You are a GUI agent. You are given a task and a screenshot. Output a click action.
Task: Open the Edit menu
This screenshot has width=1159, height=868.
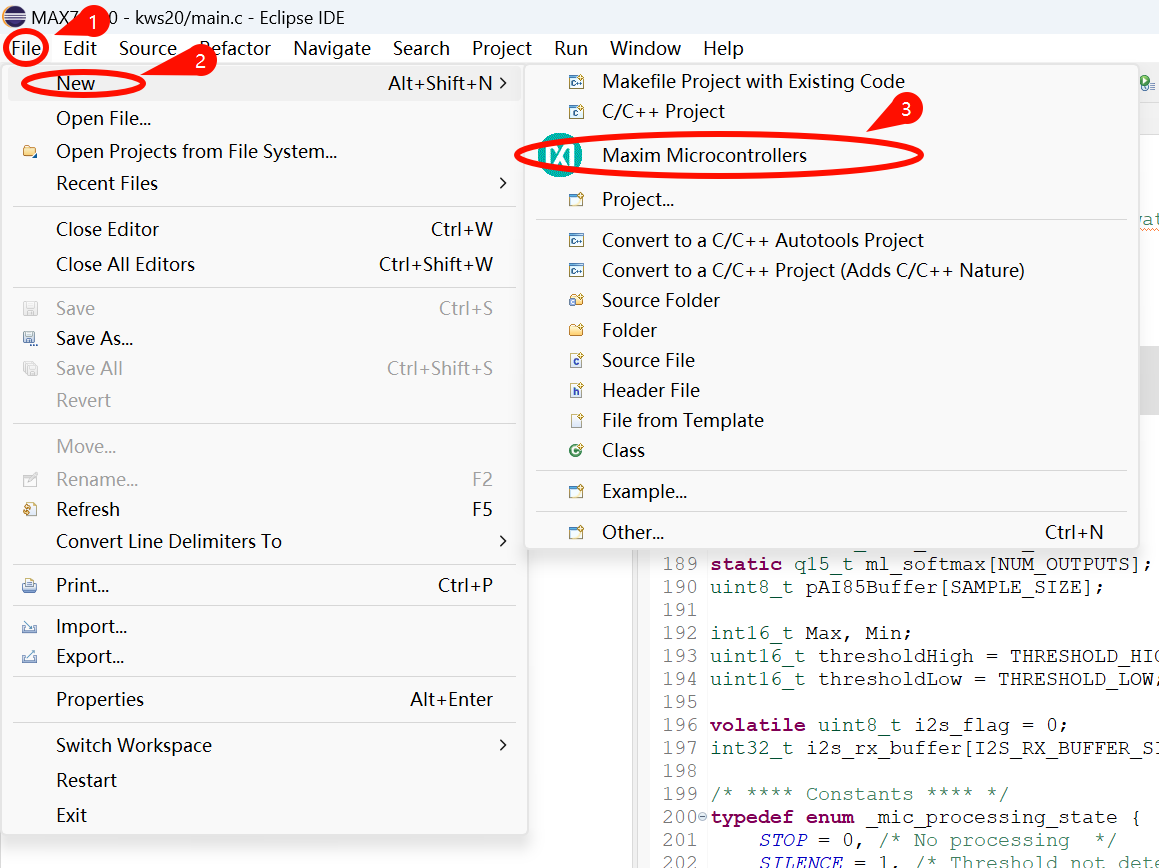80,48
